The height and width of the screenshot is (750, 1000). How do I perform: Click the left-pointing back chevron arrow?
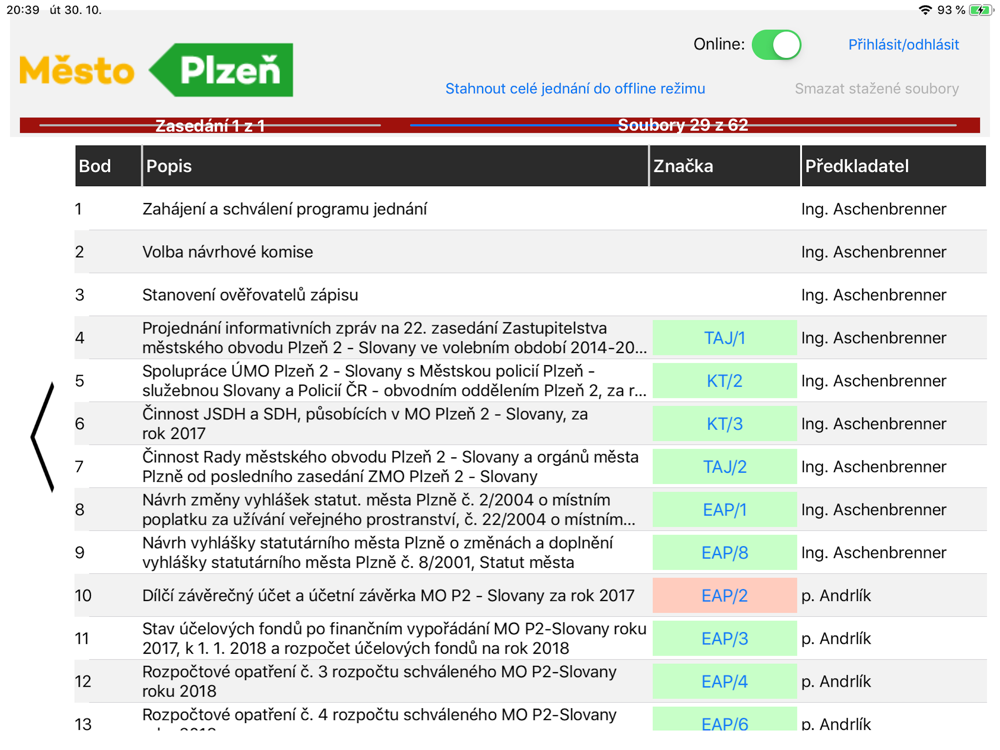[x=43, y=438]
